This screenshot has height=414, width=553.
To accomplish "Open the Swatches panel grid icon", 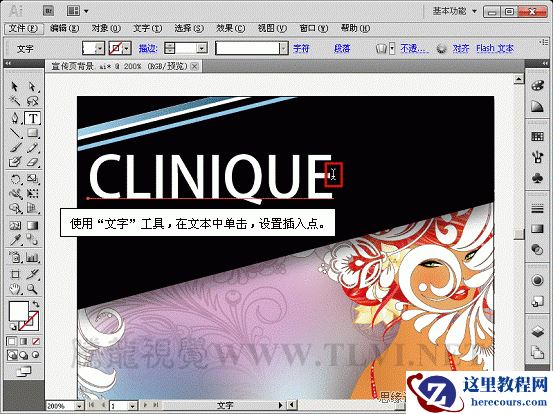I will (537, 136).
